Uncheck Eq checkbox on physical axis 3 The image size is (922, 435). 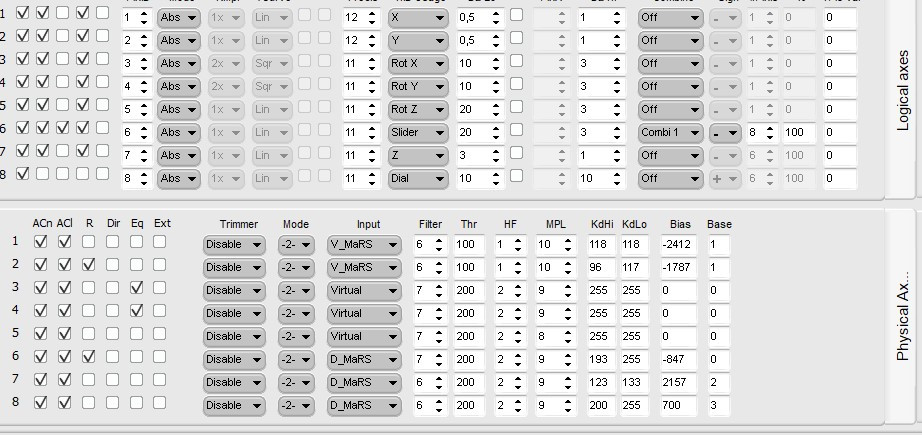tap(136, 287)
